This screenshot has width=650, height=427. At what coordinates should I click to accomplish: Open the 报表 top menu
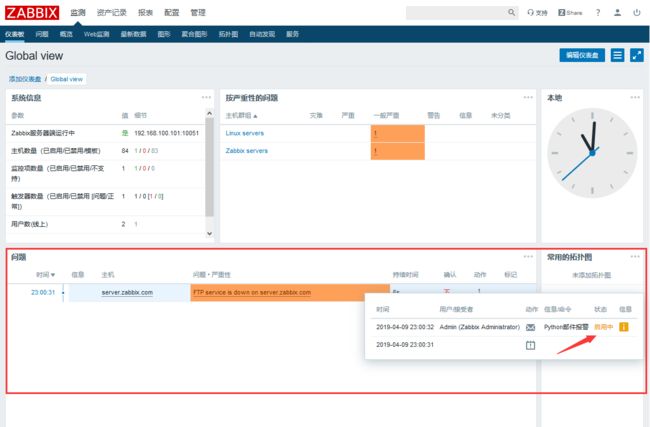pos(145,12)
